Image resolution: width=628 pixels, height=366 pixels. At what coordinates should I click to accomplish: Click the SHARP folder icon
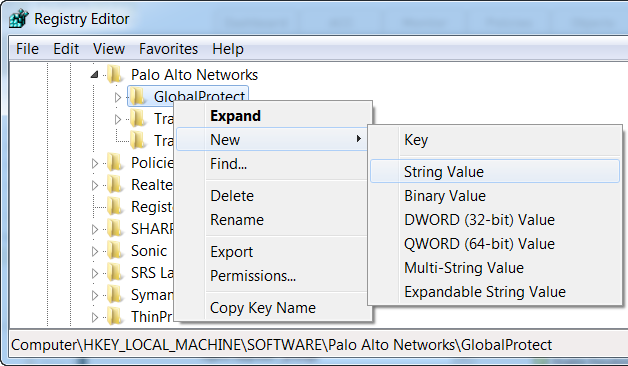coord(115,229)
